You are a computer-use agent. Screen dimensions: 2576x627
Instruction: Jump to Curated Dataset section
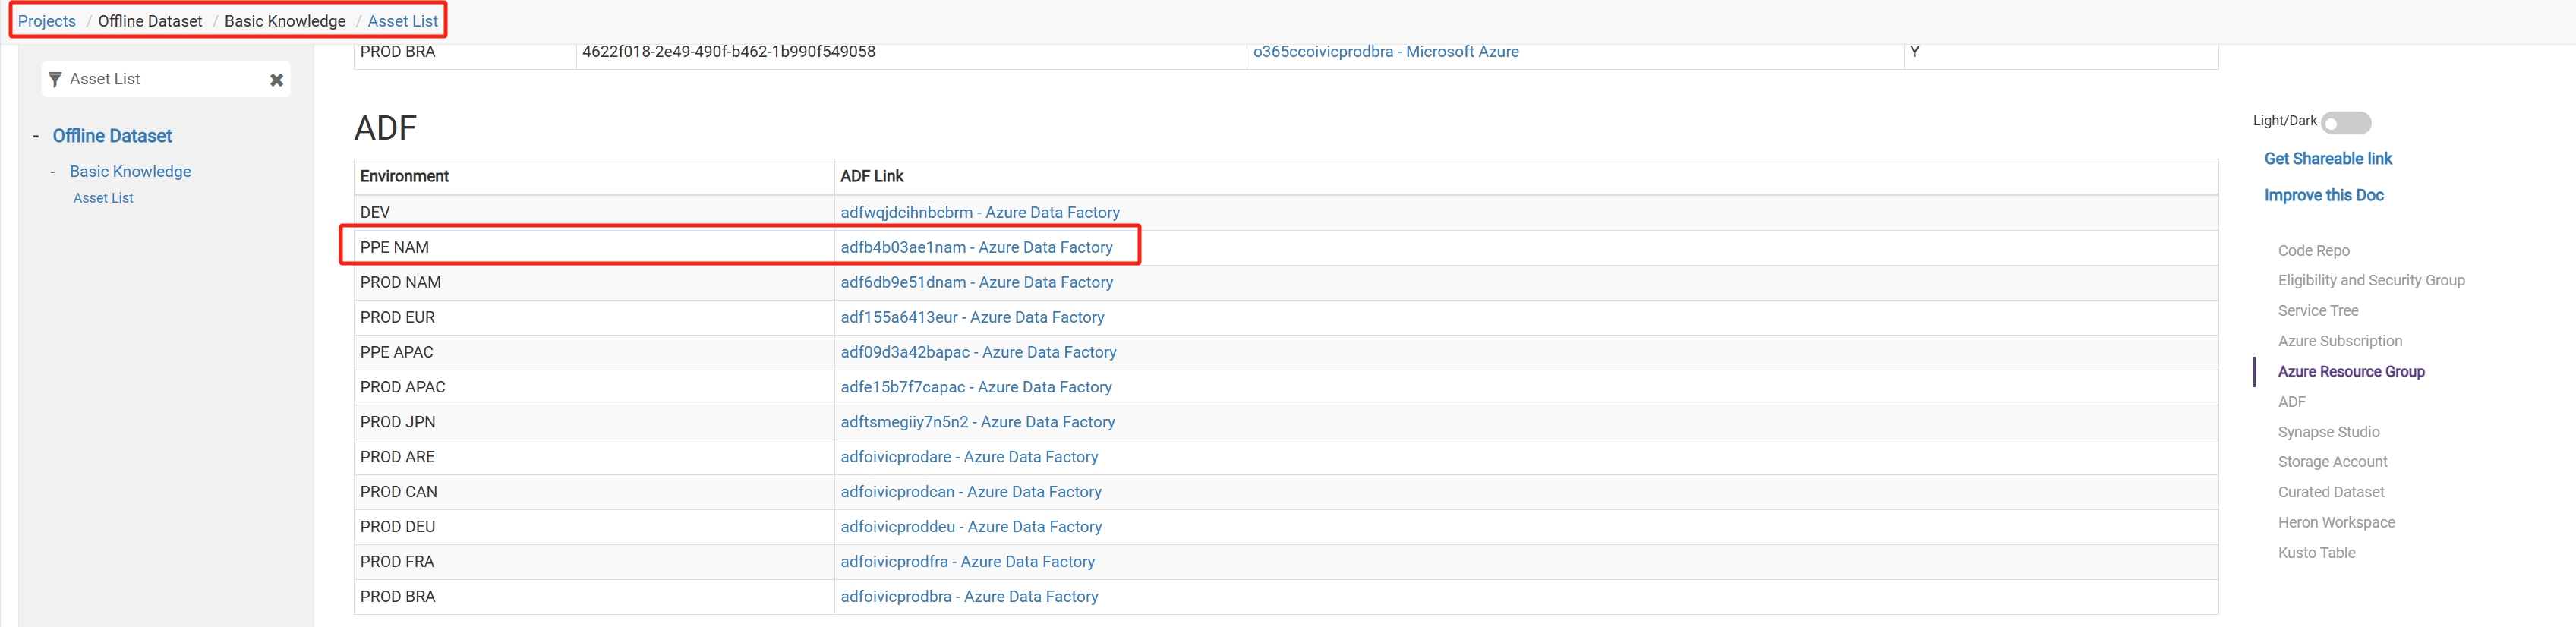[2331, 492]
